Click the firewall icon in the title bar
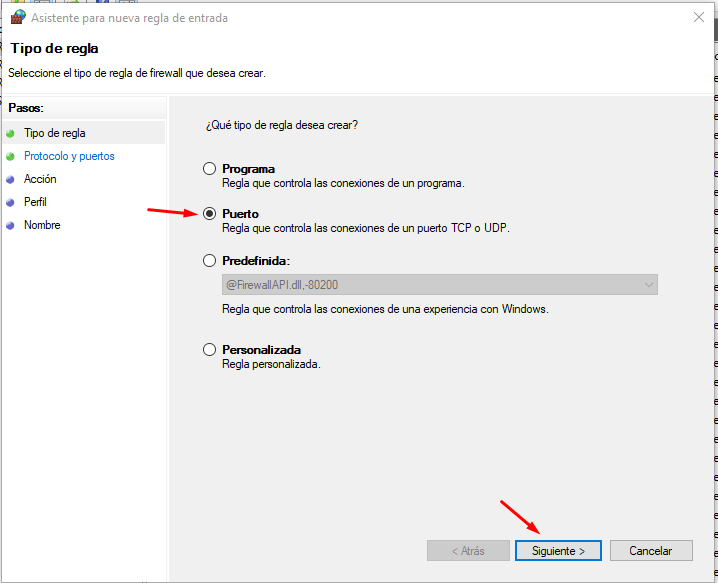This screenshot has height=583, width=718. 17,18
